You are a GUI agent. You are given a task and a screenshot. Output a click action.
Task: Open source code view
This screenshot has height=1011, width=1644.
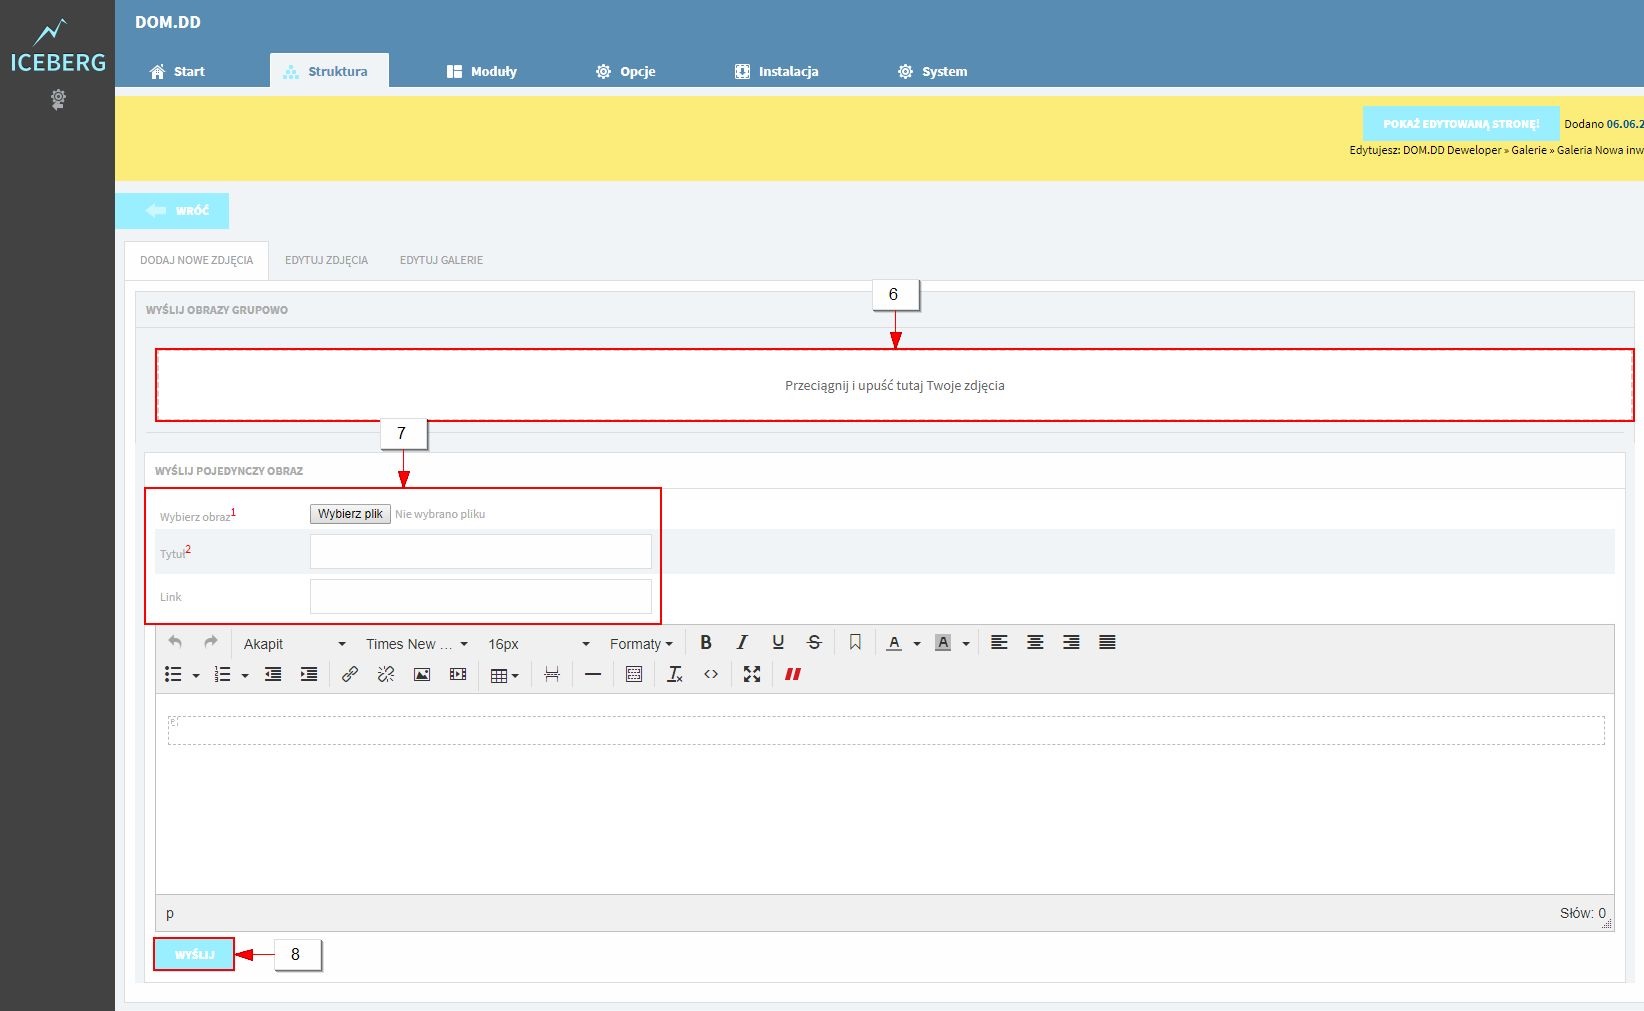711,675
